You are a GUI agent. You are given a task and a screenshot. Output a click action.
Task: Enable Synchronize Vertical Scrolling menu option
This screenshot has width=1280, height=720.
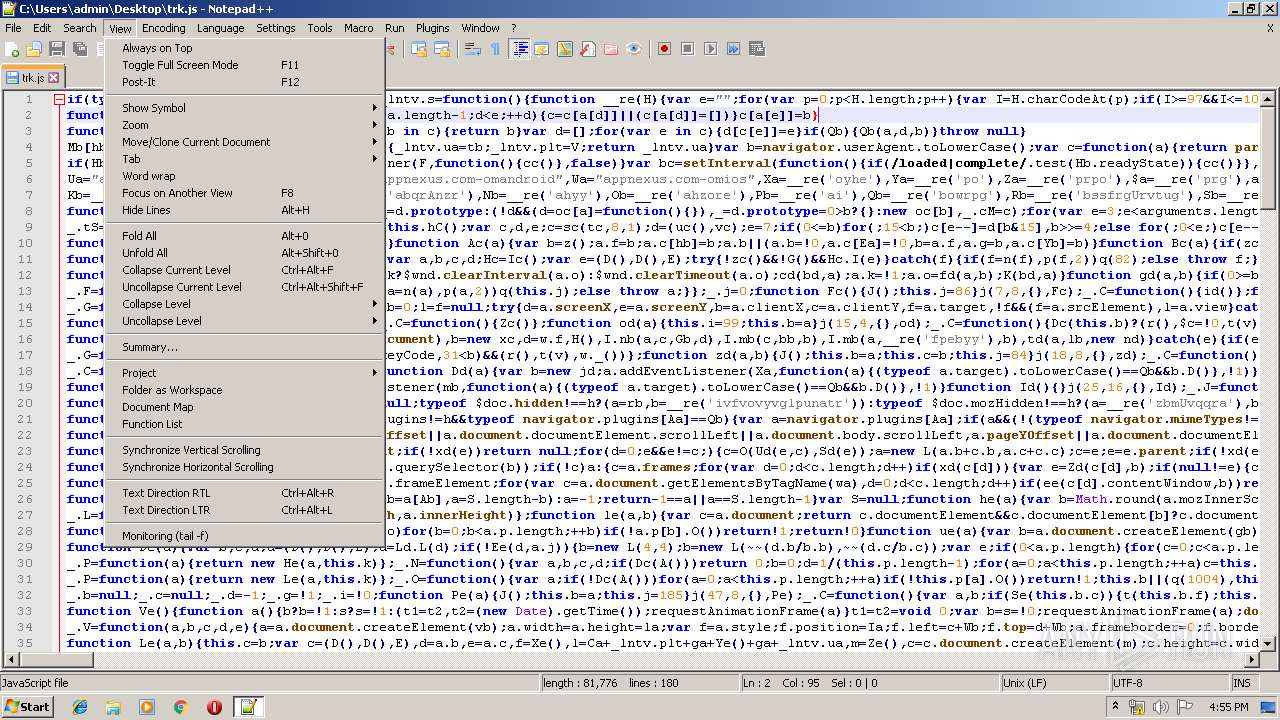[x=245, y=450]
